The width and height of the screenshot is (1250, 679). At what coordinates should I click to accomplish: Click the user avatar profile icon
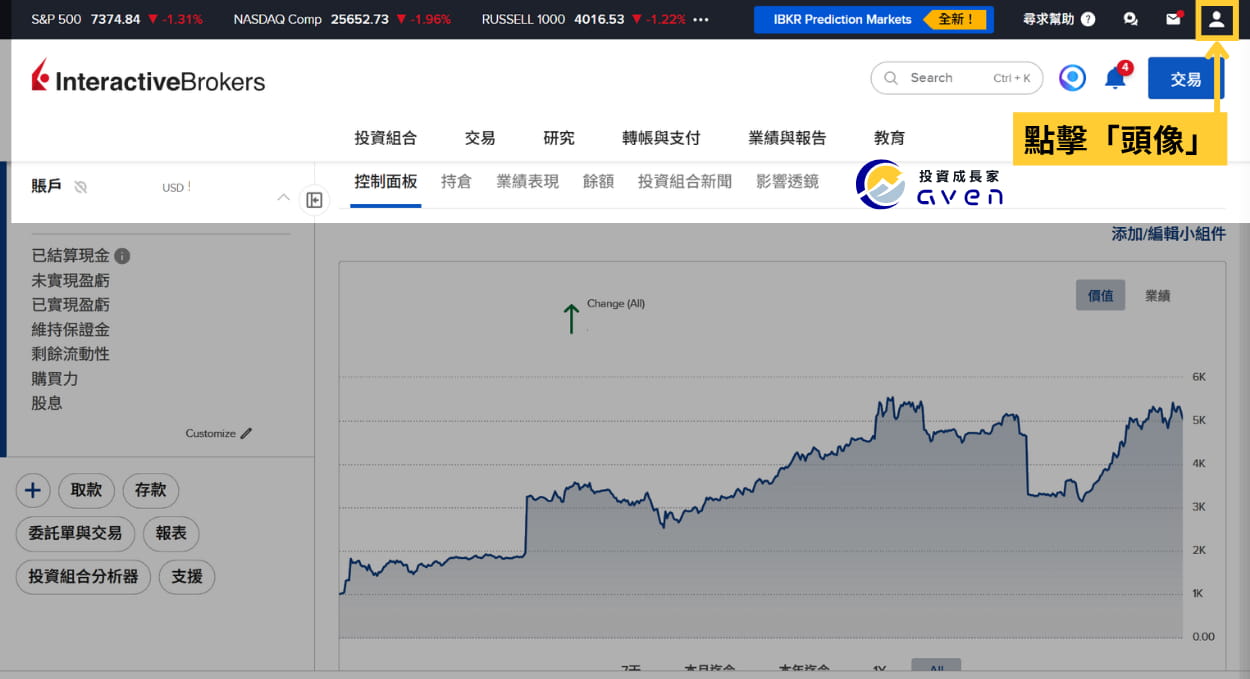[1217, 19]
